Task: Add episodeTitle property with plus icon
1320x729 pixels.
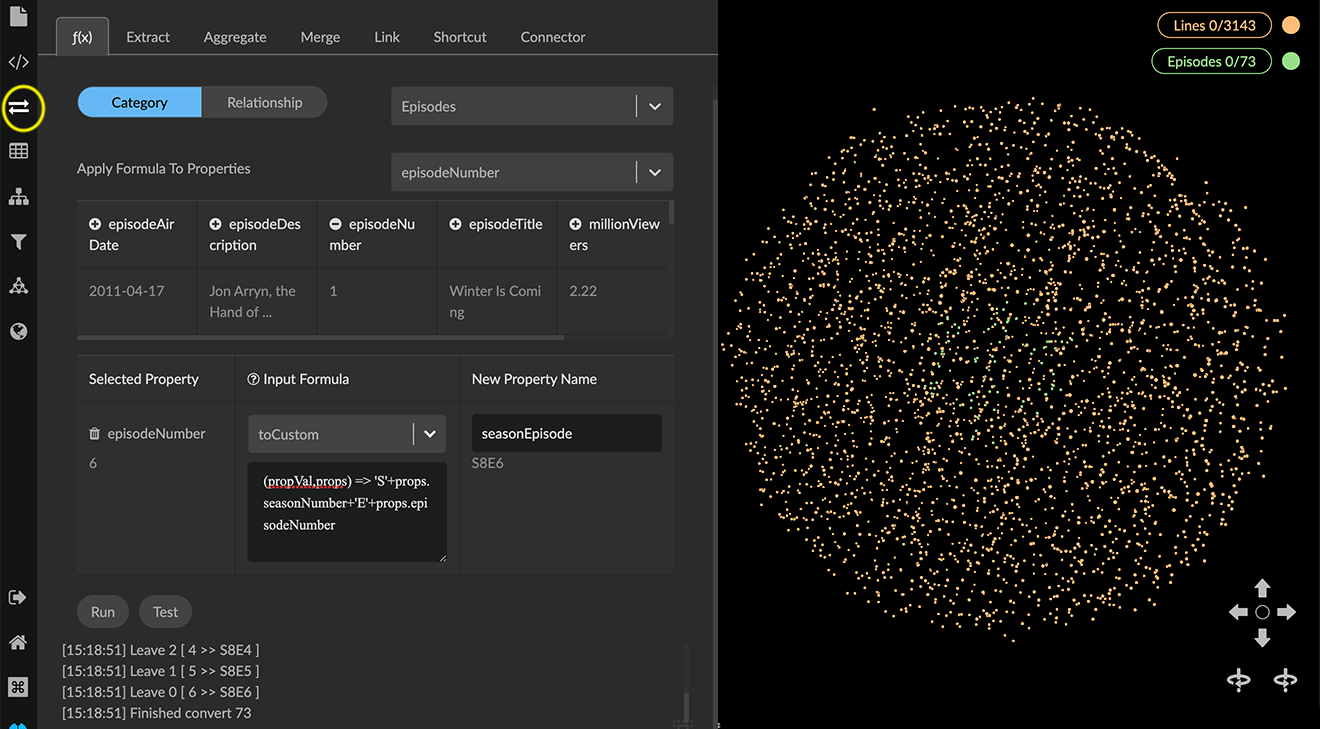Action: coord(455,224)
